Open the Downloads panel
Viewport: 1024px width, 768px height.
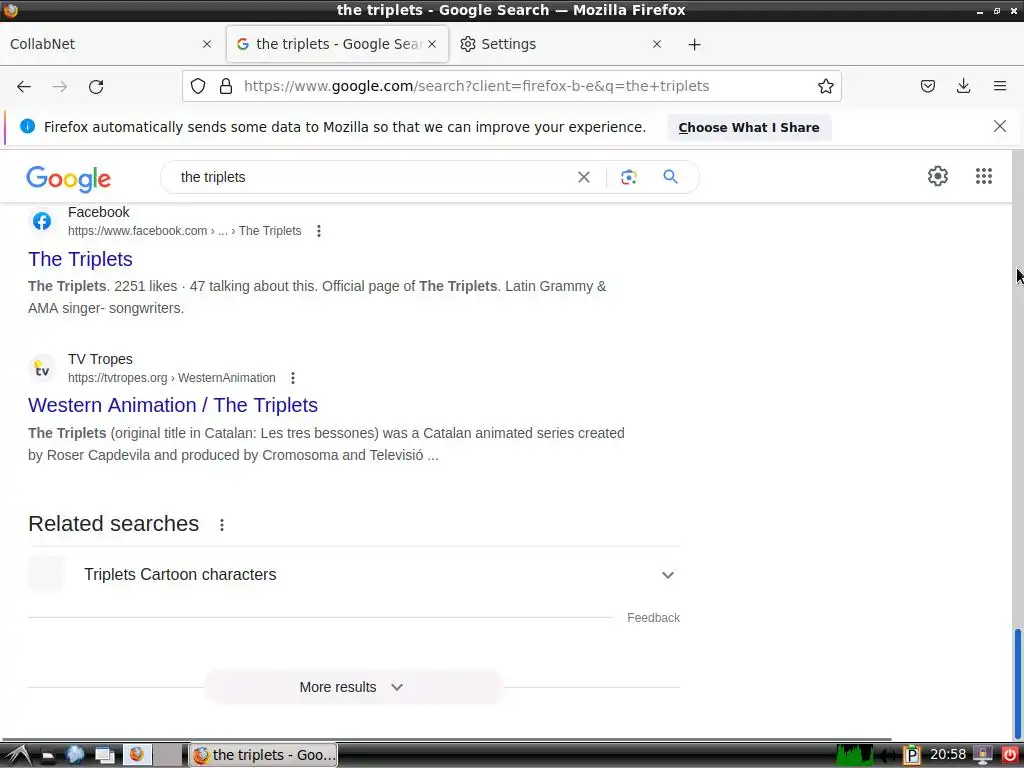(963, 86)
